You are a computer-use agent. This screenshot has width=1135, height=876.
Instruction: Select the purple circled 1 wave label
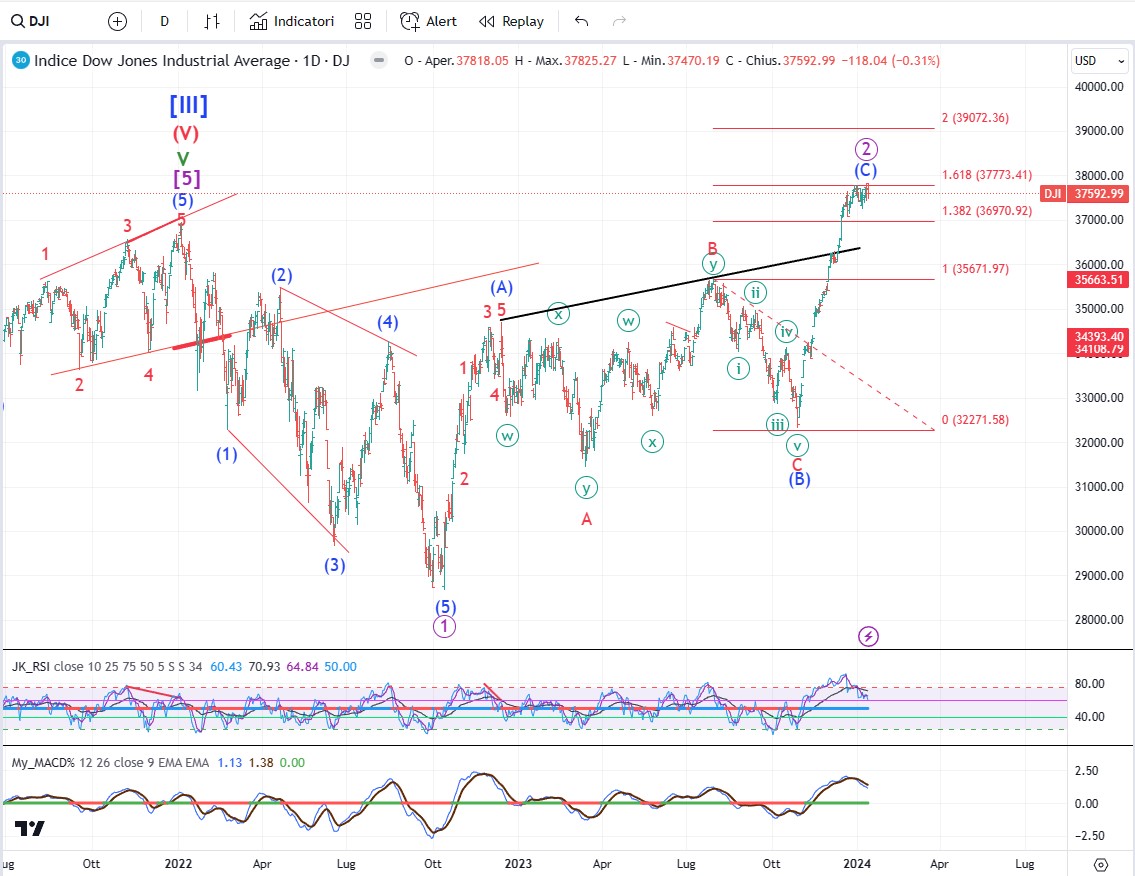tap(444, 627)
